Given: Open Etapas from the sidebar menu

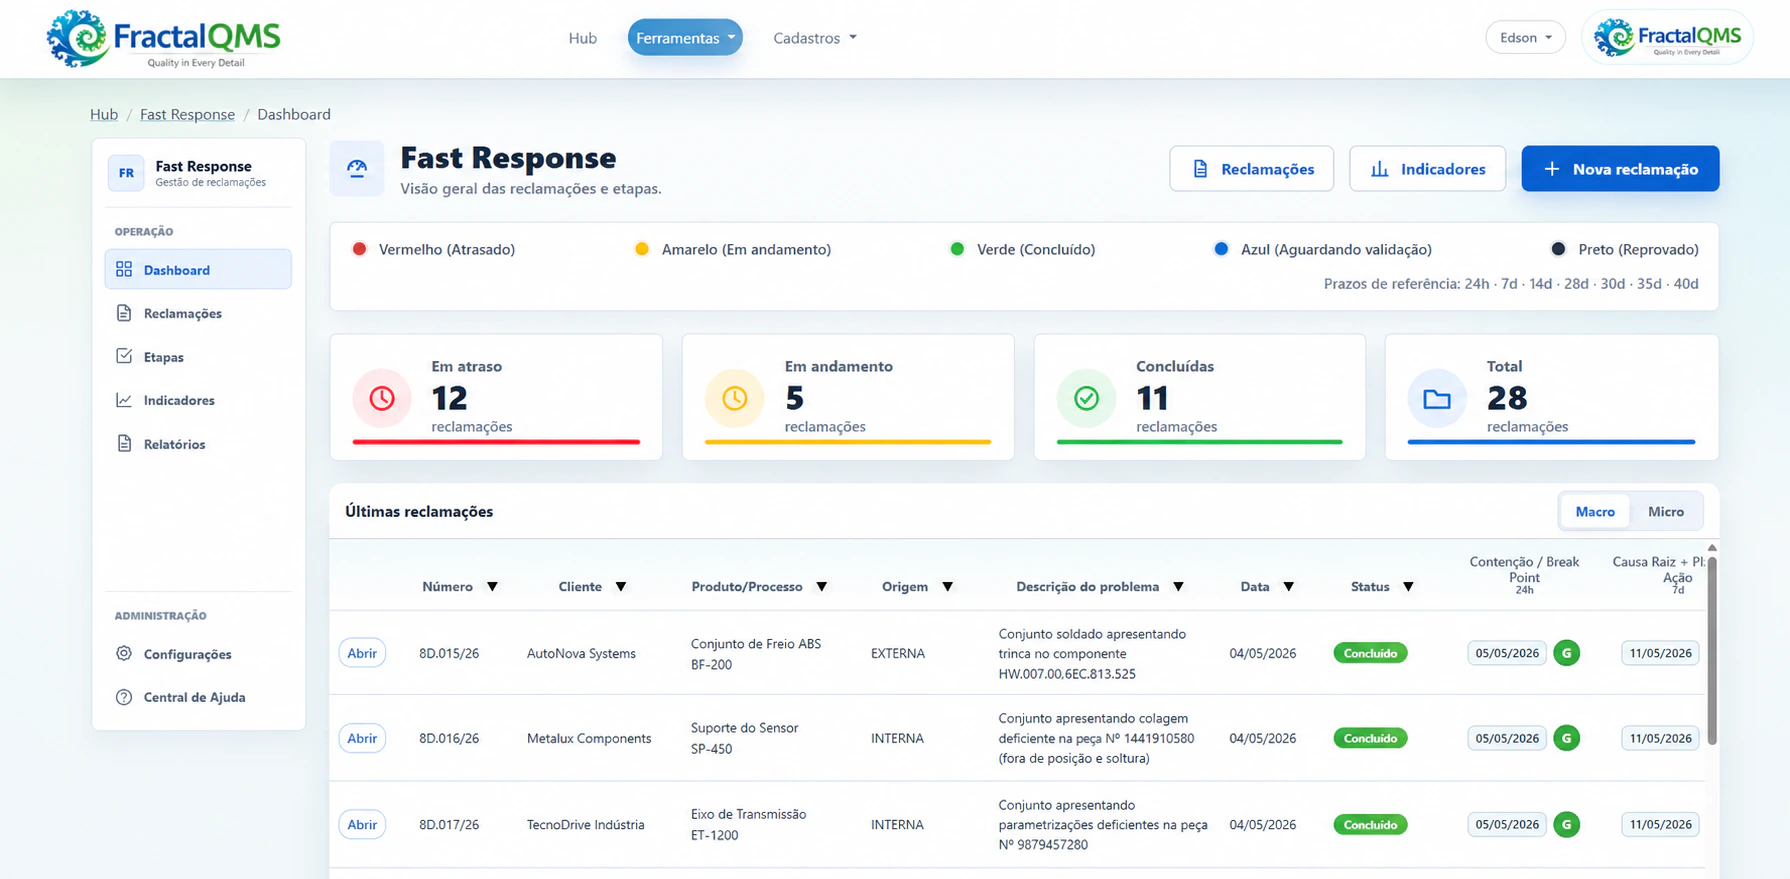Looking at the screenshot, I should pyautogui.click(x=198, y=357).
